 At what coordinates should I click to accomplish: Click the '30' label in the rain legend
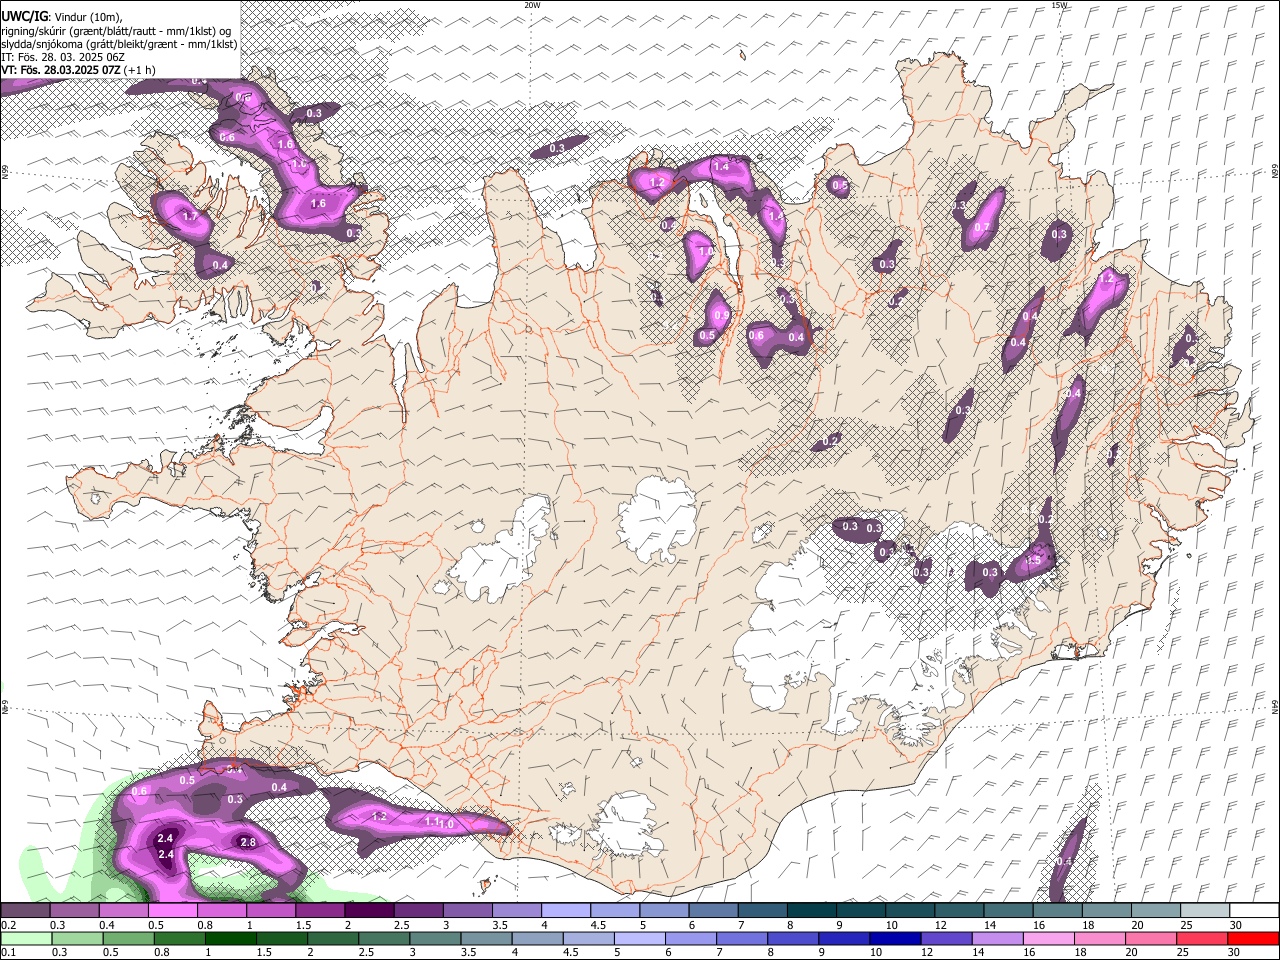[1236, 953]
